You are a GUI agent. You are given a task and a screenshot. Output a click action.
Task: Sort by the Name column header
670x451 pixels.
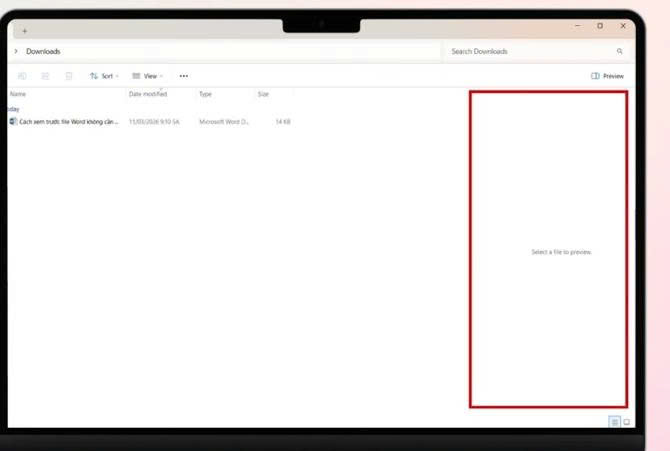pyautogui.click(x=18, y=94)
